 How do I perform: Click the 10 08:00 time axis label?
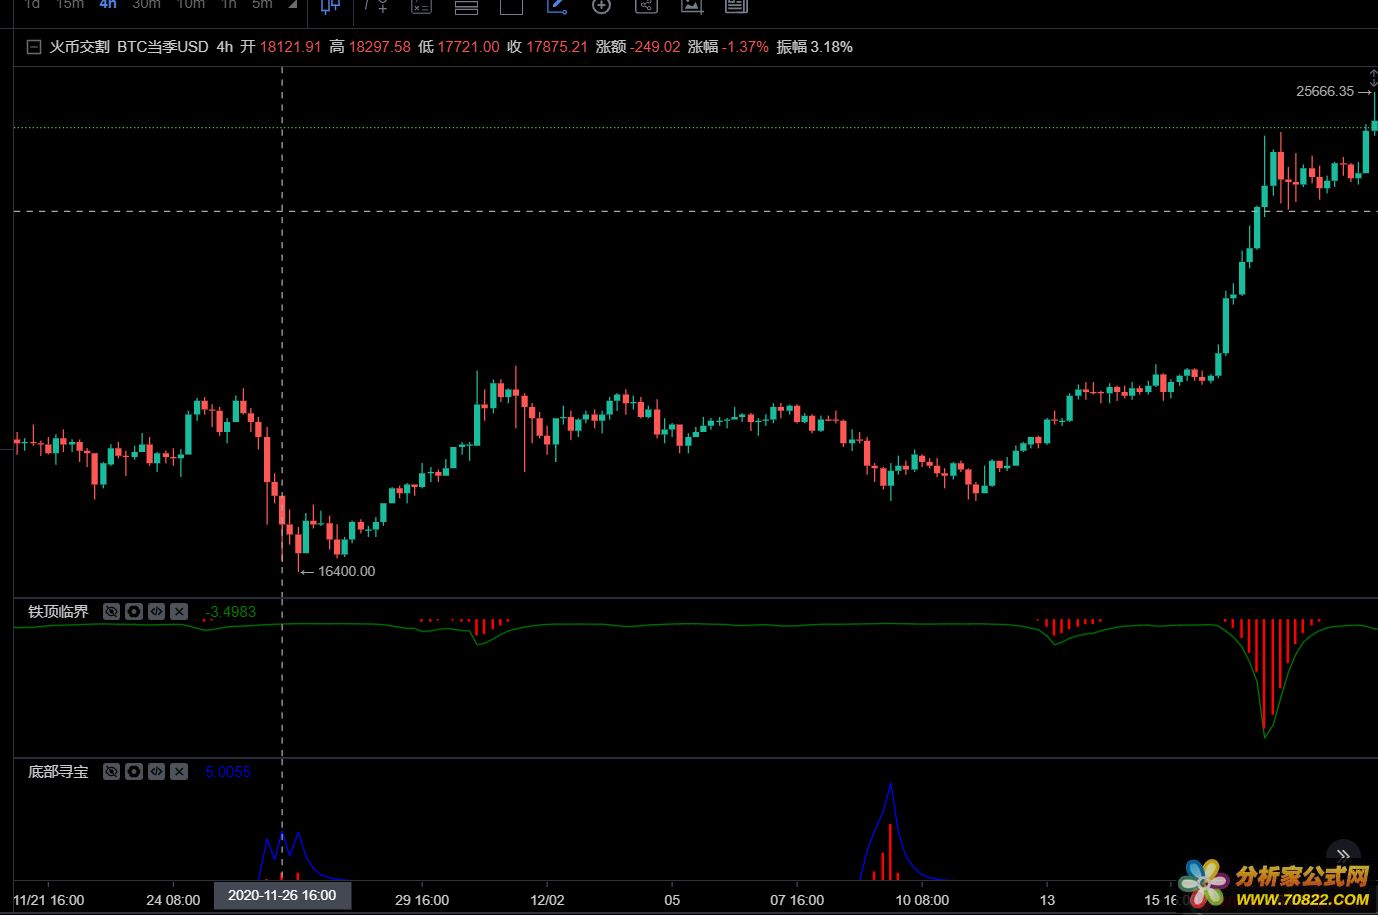(922, 900)
